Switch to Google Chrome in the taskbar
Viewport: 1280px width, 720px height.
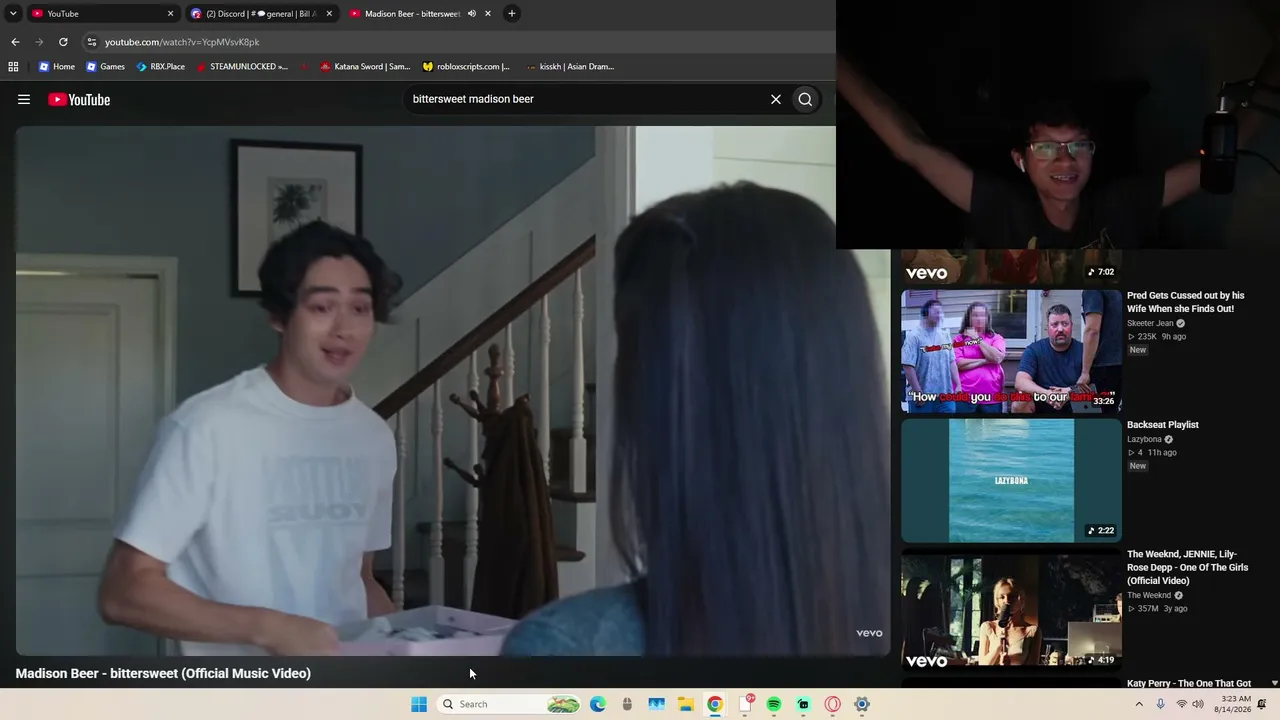click(x=715, y=704)
